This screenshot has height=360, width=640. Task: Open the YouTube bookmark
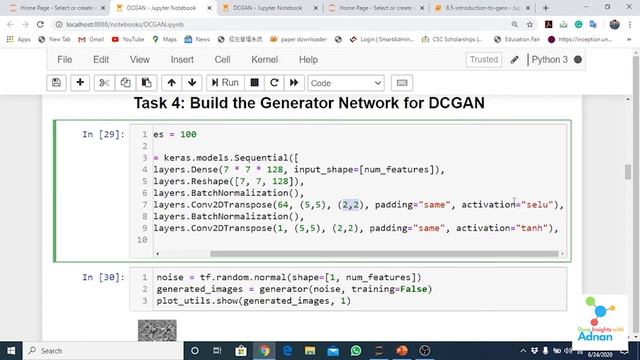[x=128, y=39]
